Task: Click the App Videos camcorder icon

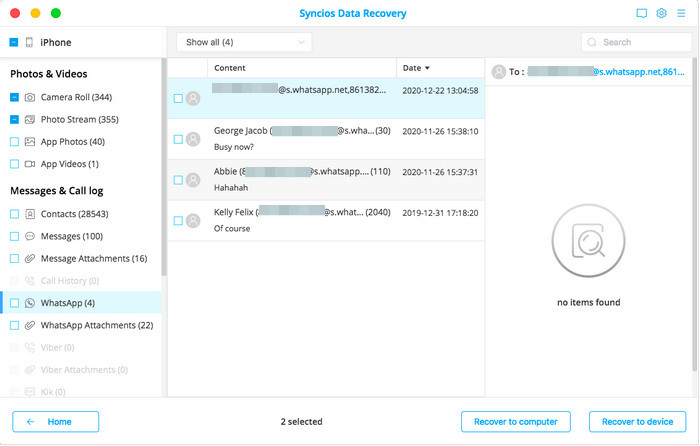Action: click(x=30, y=164)
